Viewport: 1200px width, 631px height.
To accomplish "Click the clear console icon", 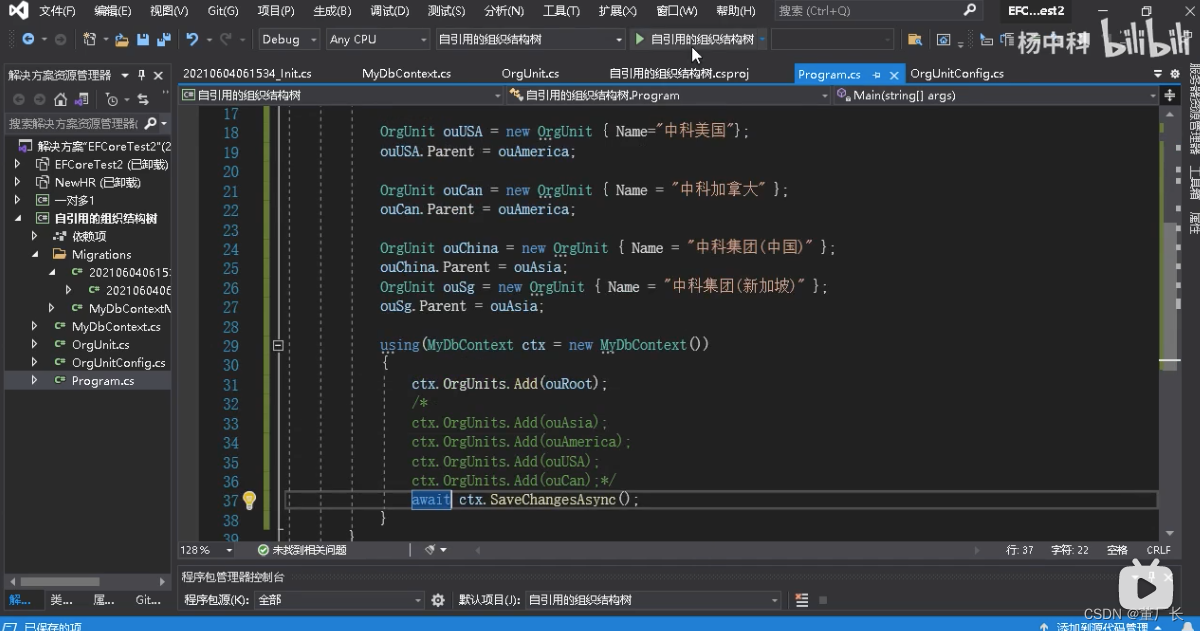I will pyautogui.click(x=801, y=600).
